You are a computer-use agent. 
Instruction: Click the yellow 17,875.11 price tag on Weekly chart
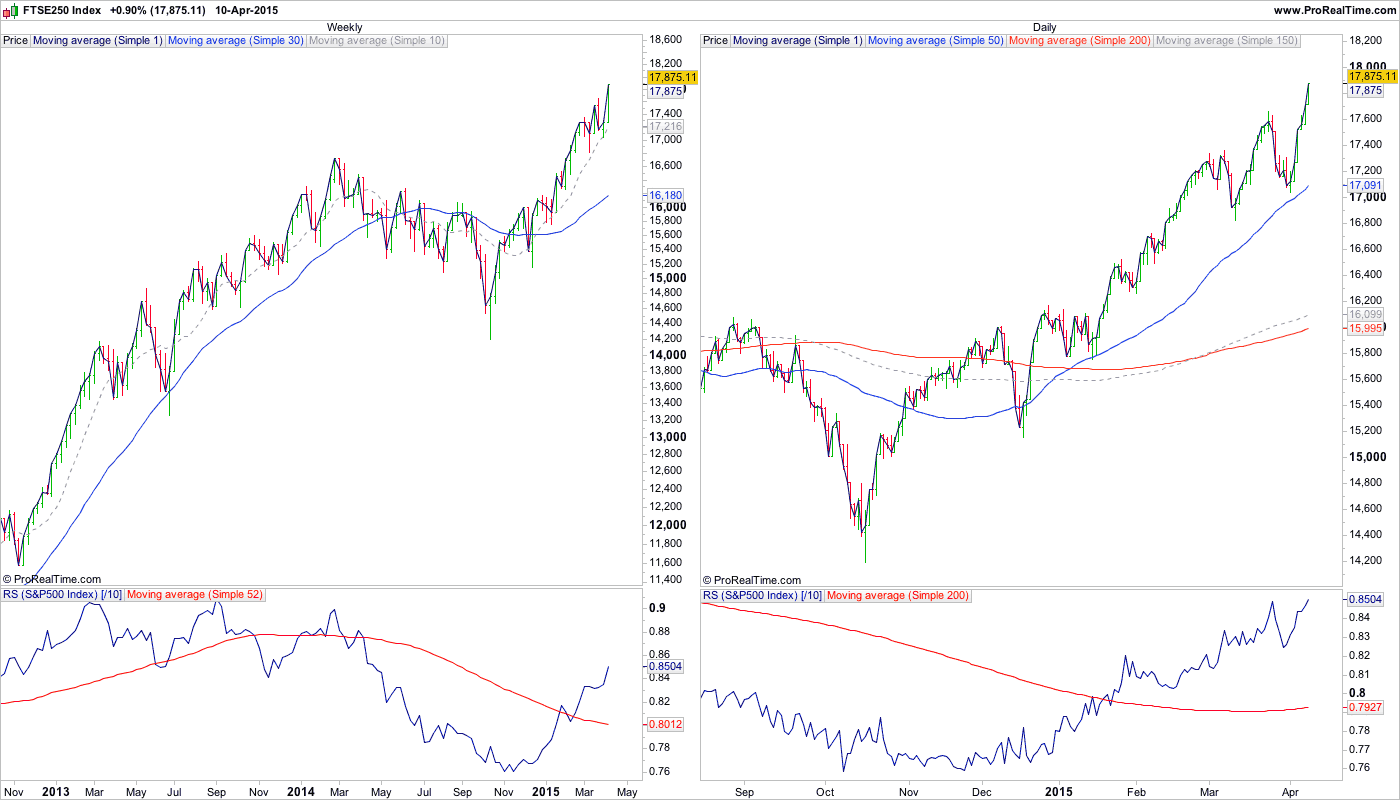[x=673, y=77]
